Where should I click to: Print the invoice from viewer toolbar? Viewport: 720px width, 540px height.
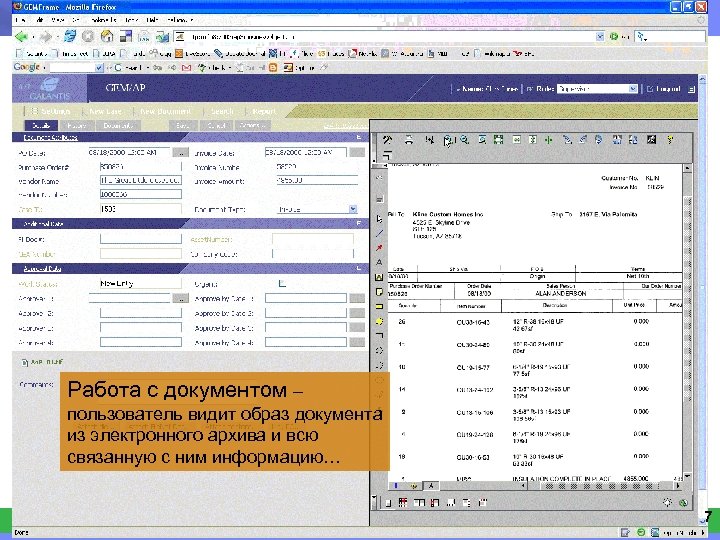(409, 140)
